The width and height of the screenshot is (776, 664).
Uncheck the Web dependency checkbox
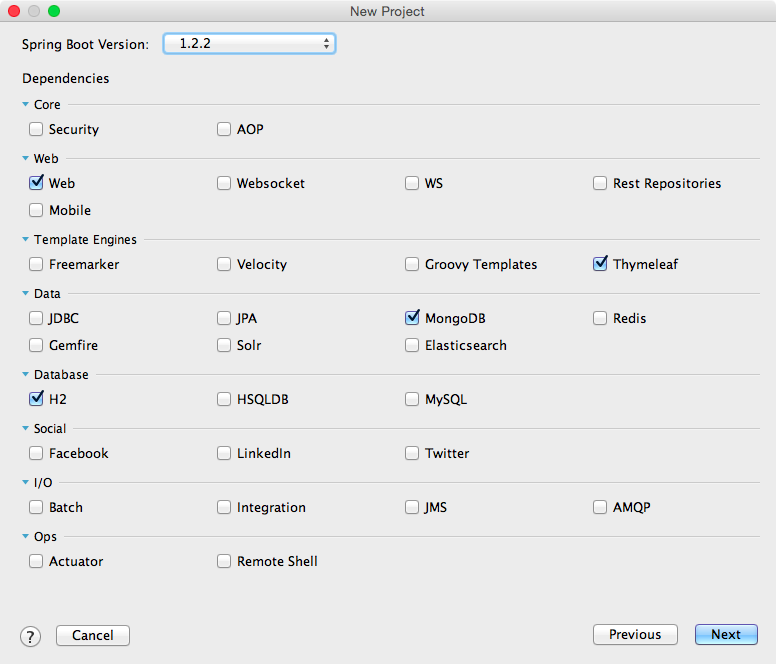click(36, 183)
